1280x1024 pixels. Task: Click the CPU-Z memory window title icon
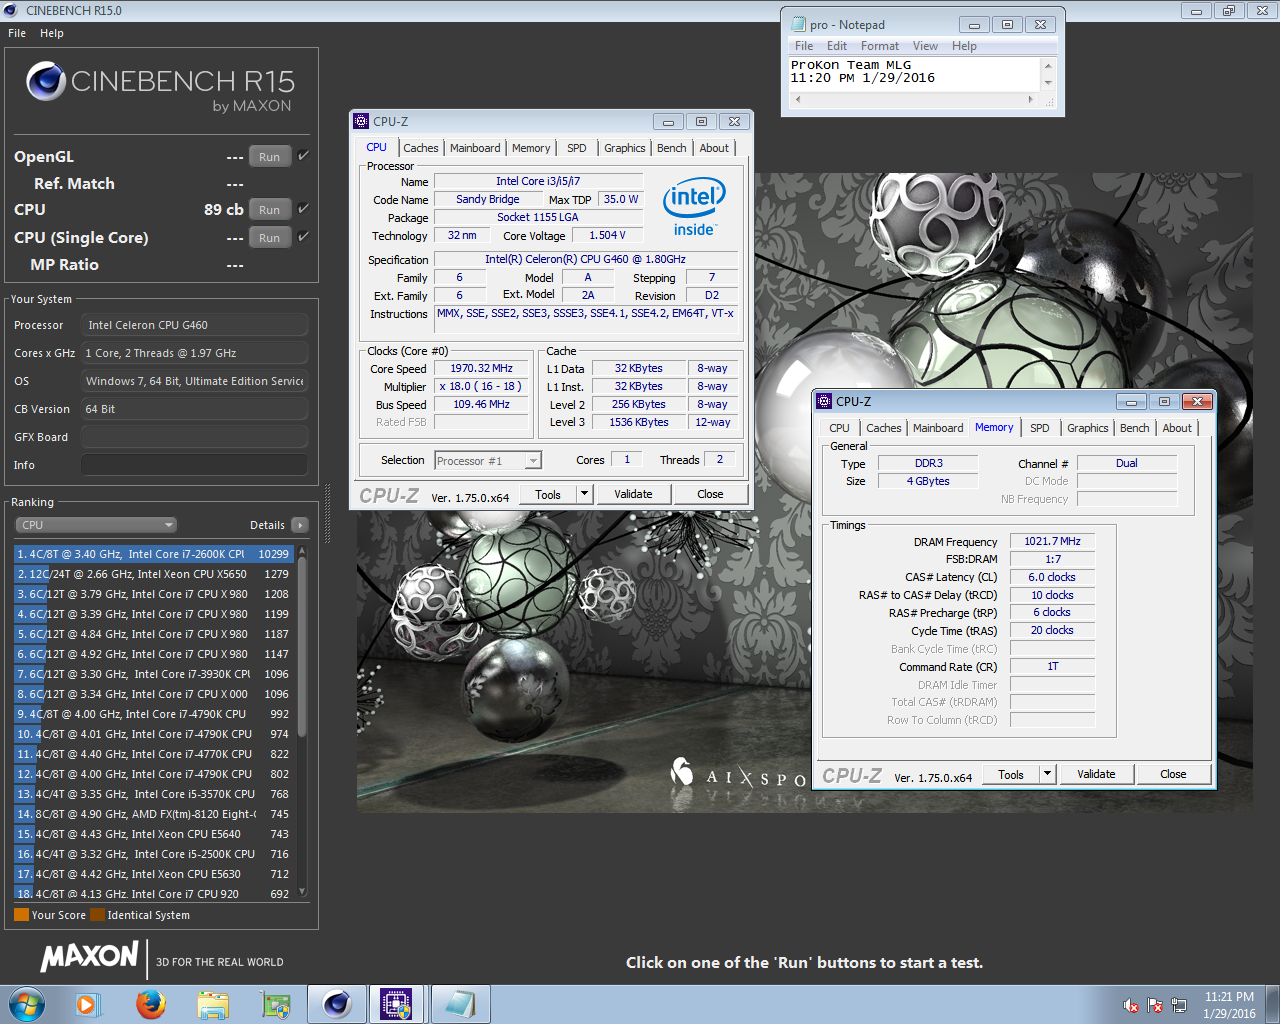click(825, 401)
